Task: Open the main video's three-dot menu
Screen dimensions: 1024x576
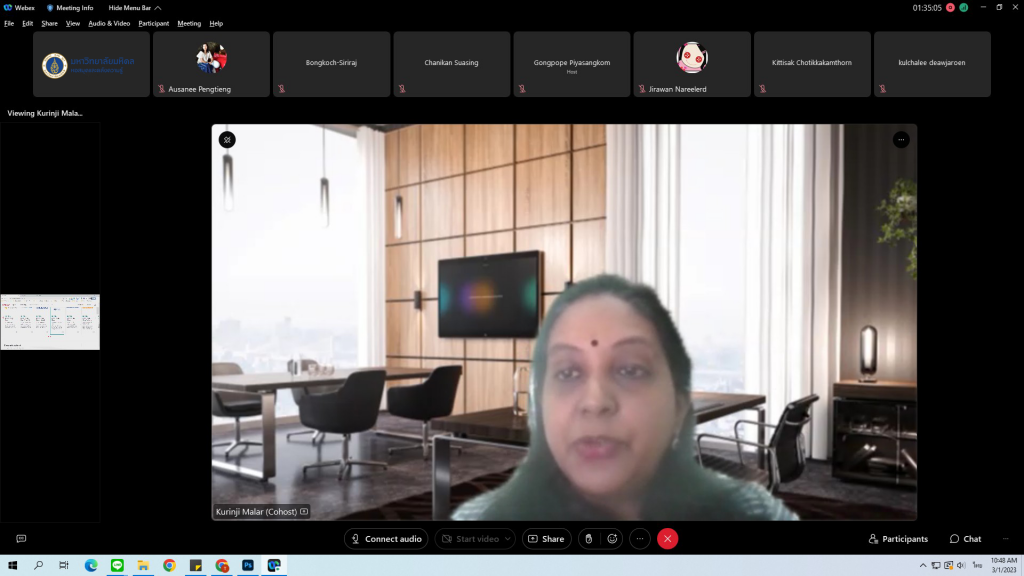Action: [x=901, y=140]
